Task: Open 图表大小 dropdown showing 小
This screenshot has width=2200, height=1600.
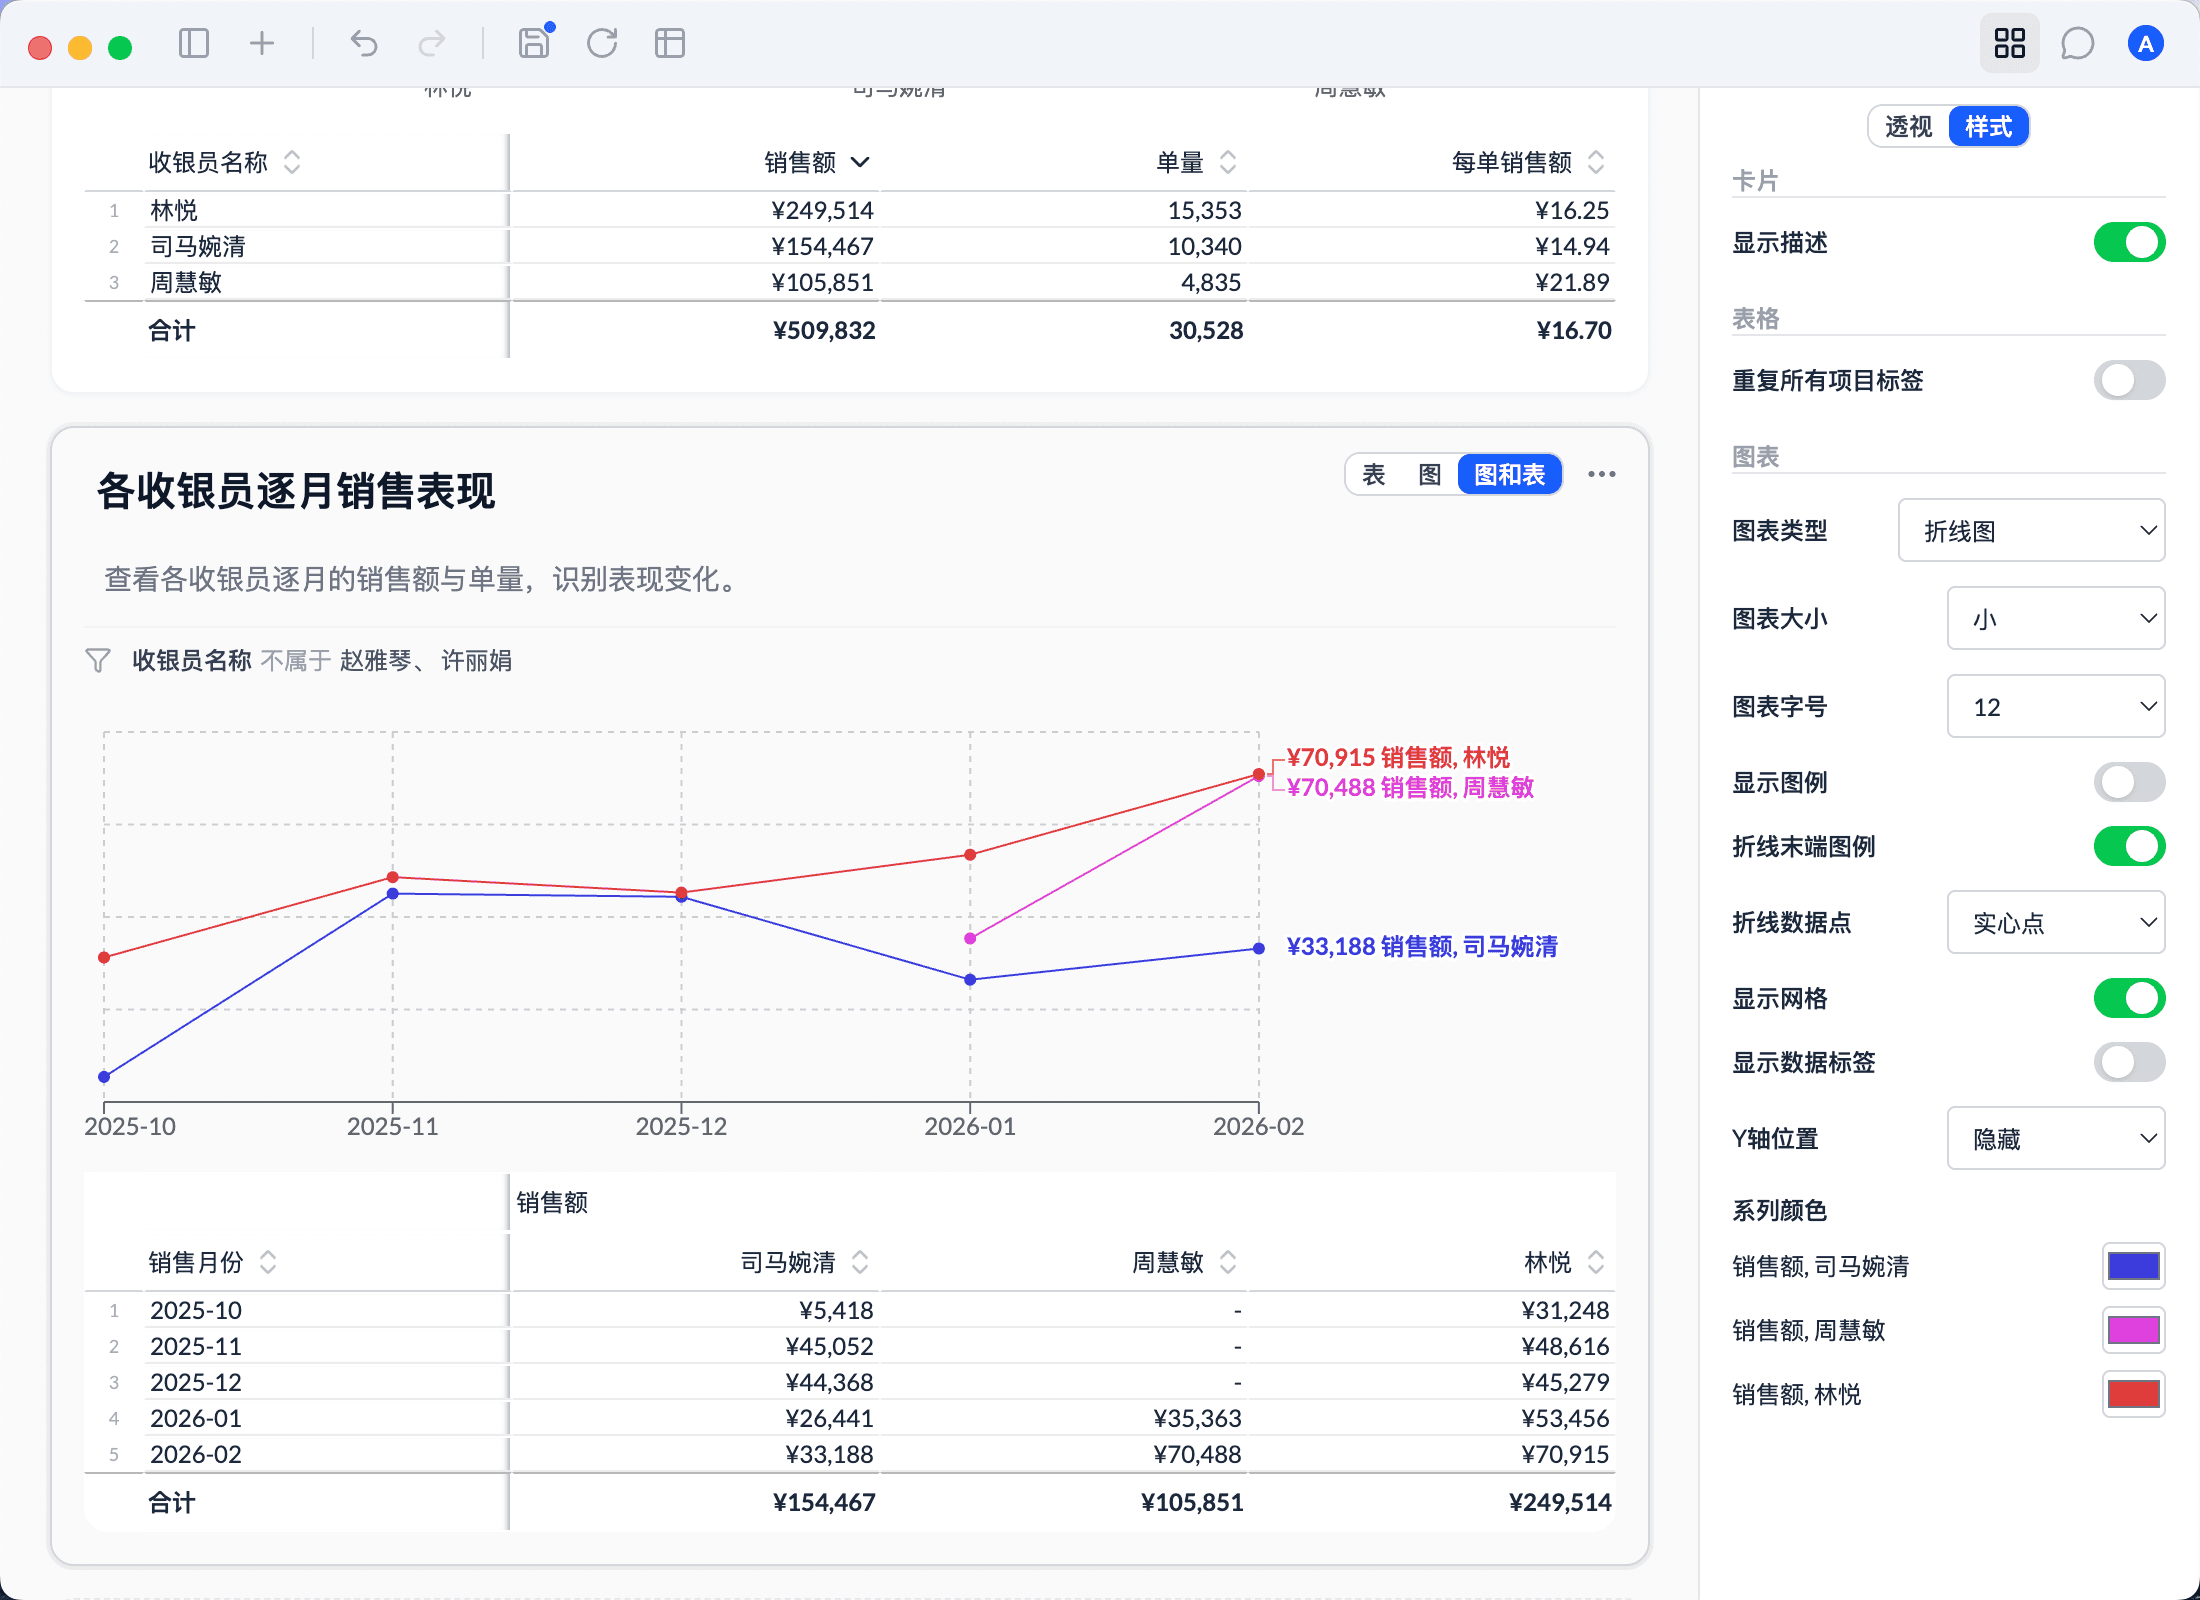Action: 2056,618
